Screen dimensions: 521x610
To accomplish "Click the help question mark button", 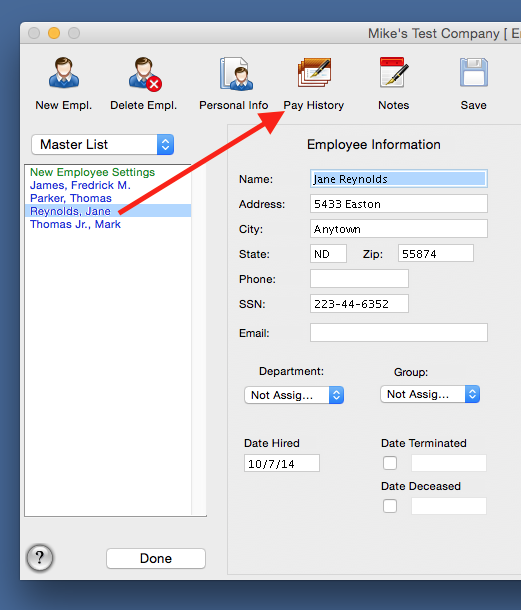I will coord(39,557).
